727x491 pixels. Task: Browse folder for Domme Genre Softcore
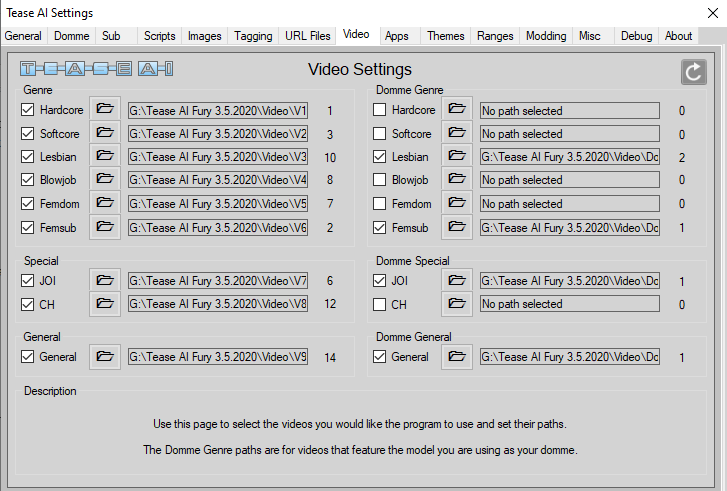point(457,133)
